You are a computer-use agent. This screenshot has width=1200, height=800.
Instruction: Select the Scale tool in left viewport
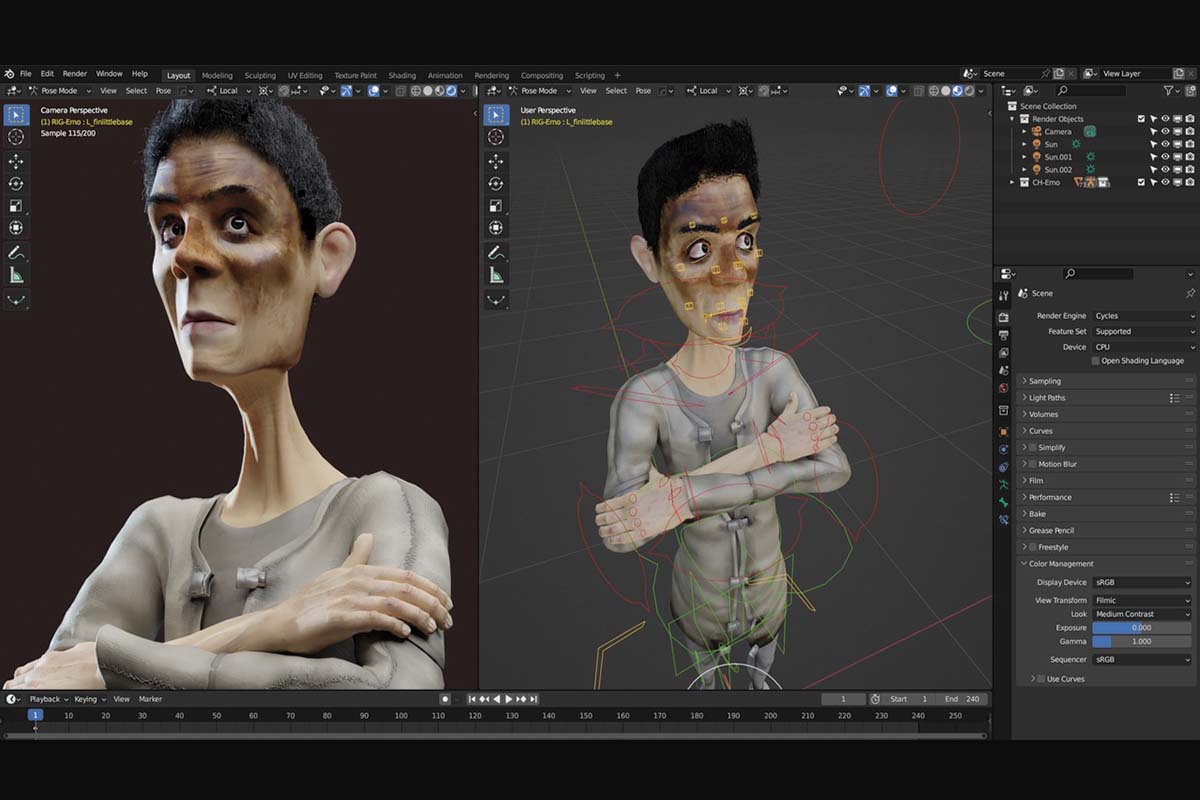coord(16,206)
